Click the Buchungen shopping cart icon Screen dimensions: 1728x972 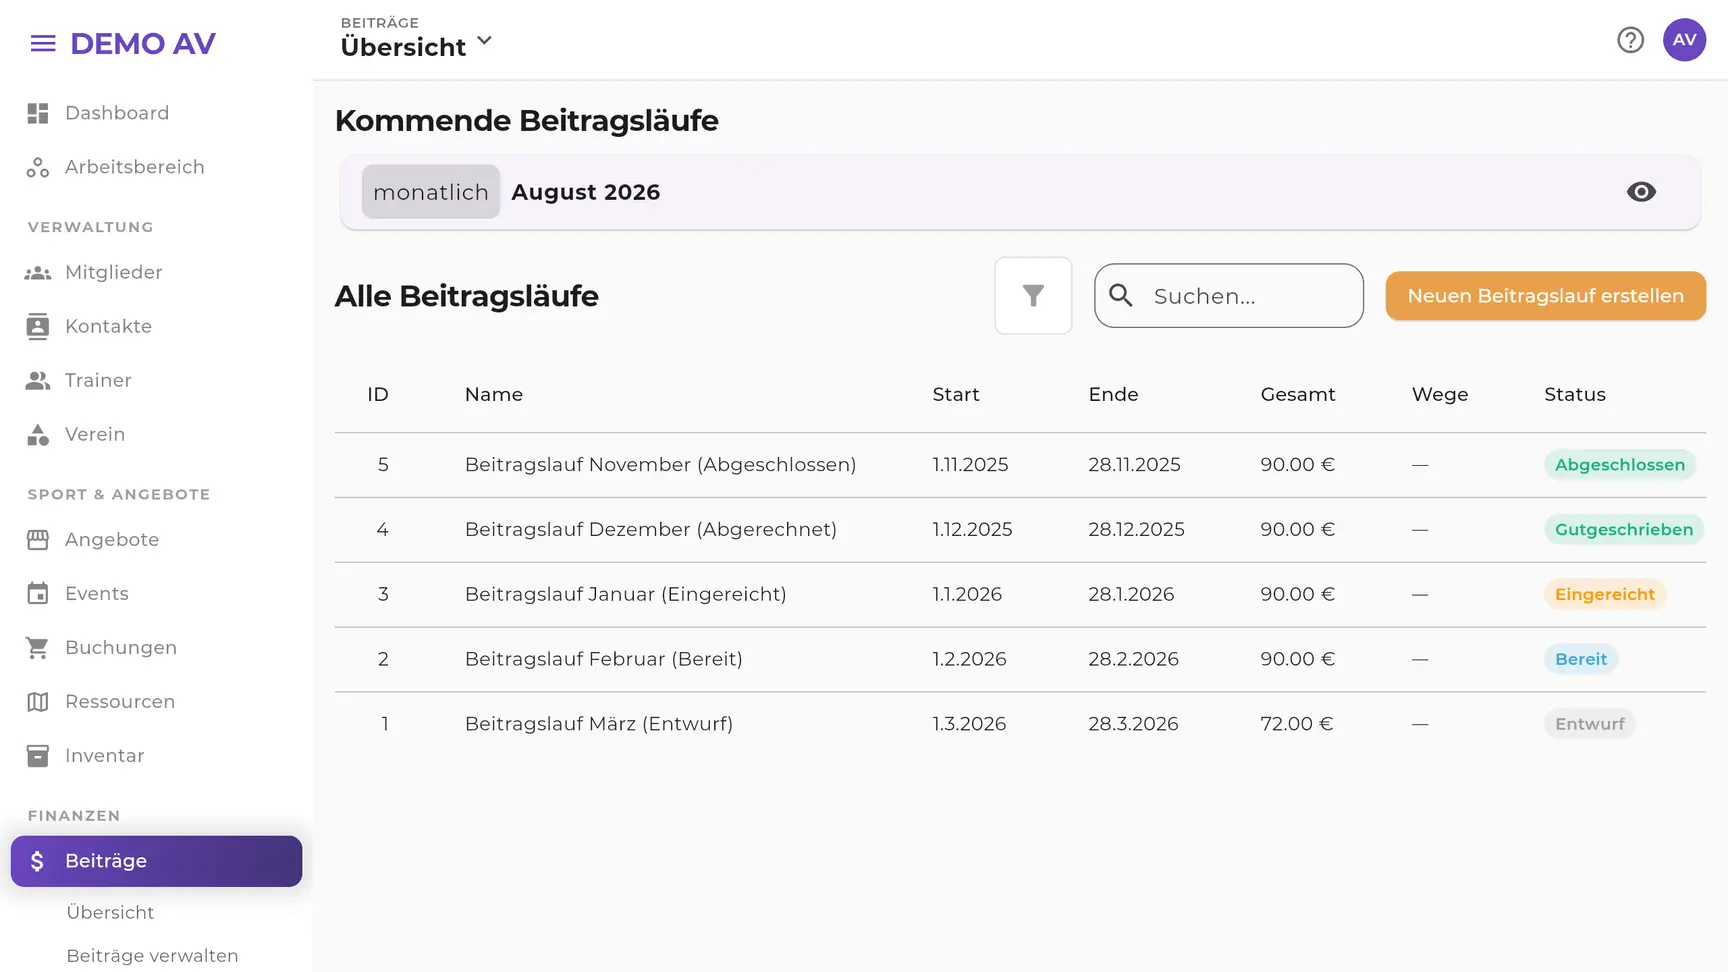(x=38, y=647)
